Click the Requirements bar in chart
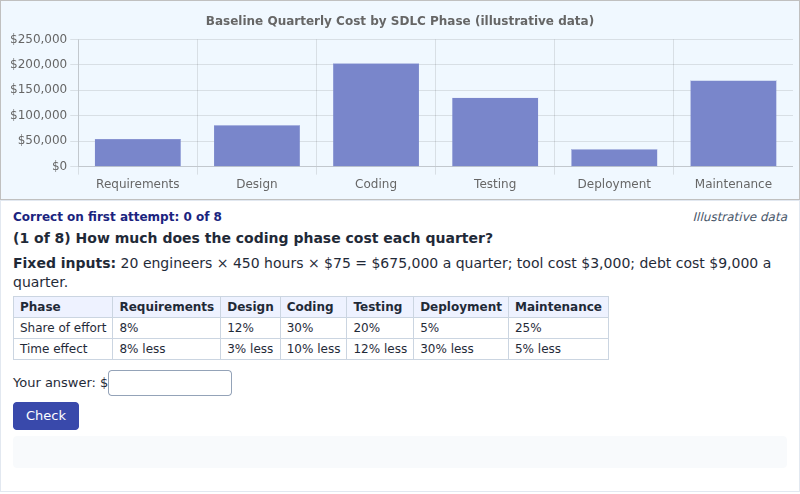This screenshot has width=800, height=494. pyautogui.click(x=138, y=153)
